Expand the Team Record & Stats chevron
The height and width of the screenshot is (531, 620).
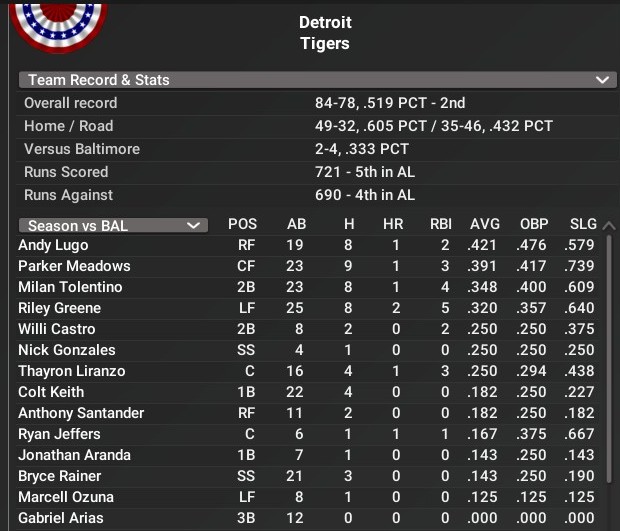click(x=602, y=80)
